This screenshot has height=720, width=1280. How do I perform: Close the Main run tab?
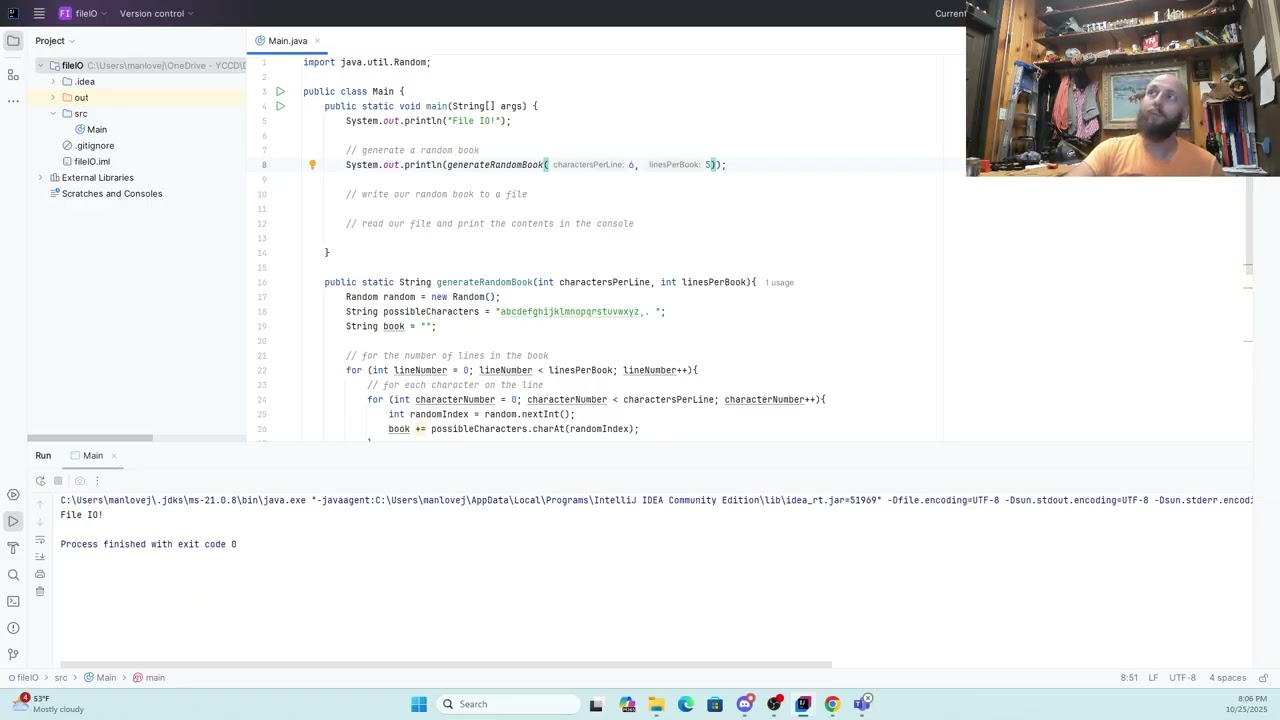pyautogui.click(x=114, y=456)
